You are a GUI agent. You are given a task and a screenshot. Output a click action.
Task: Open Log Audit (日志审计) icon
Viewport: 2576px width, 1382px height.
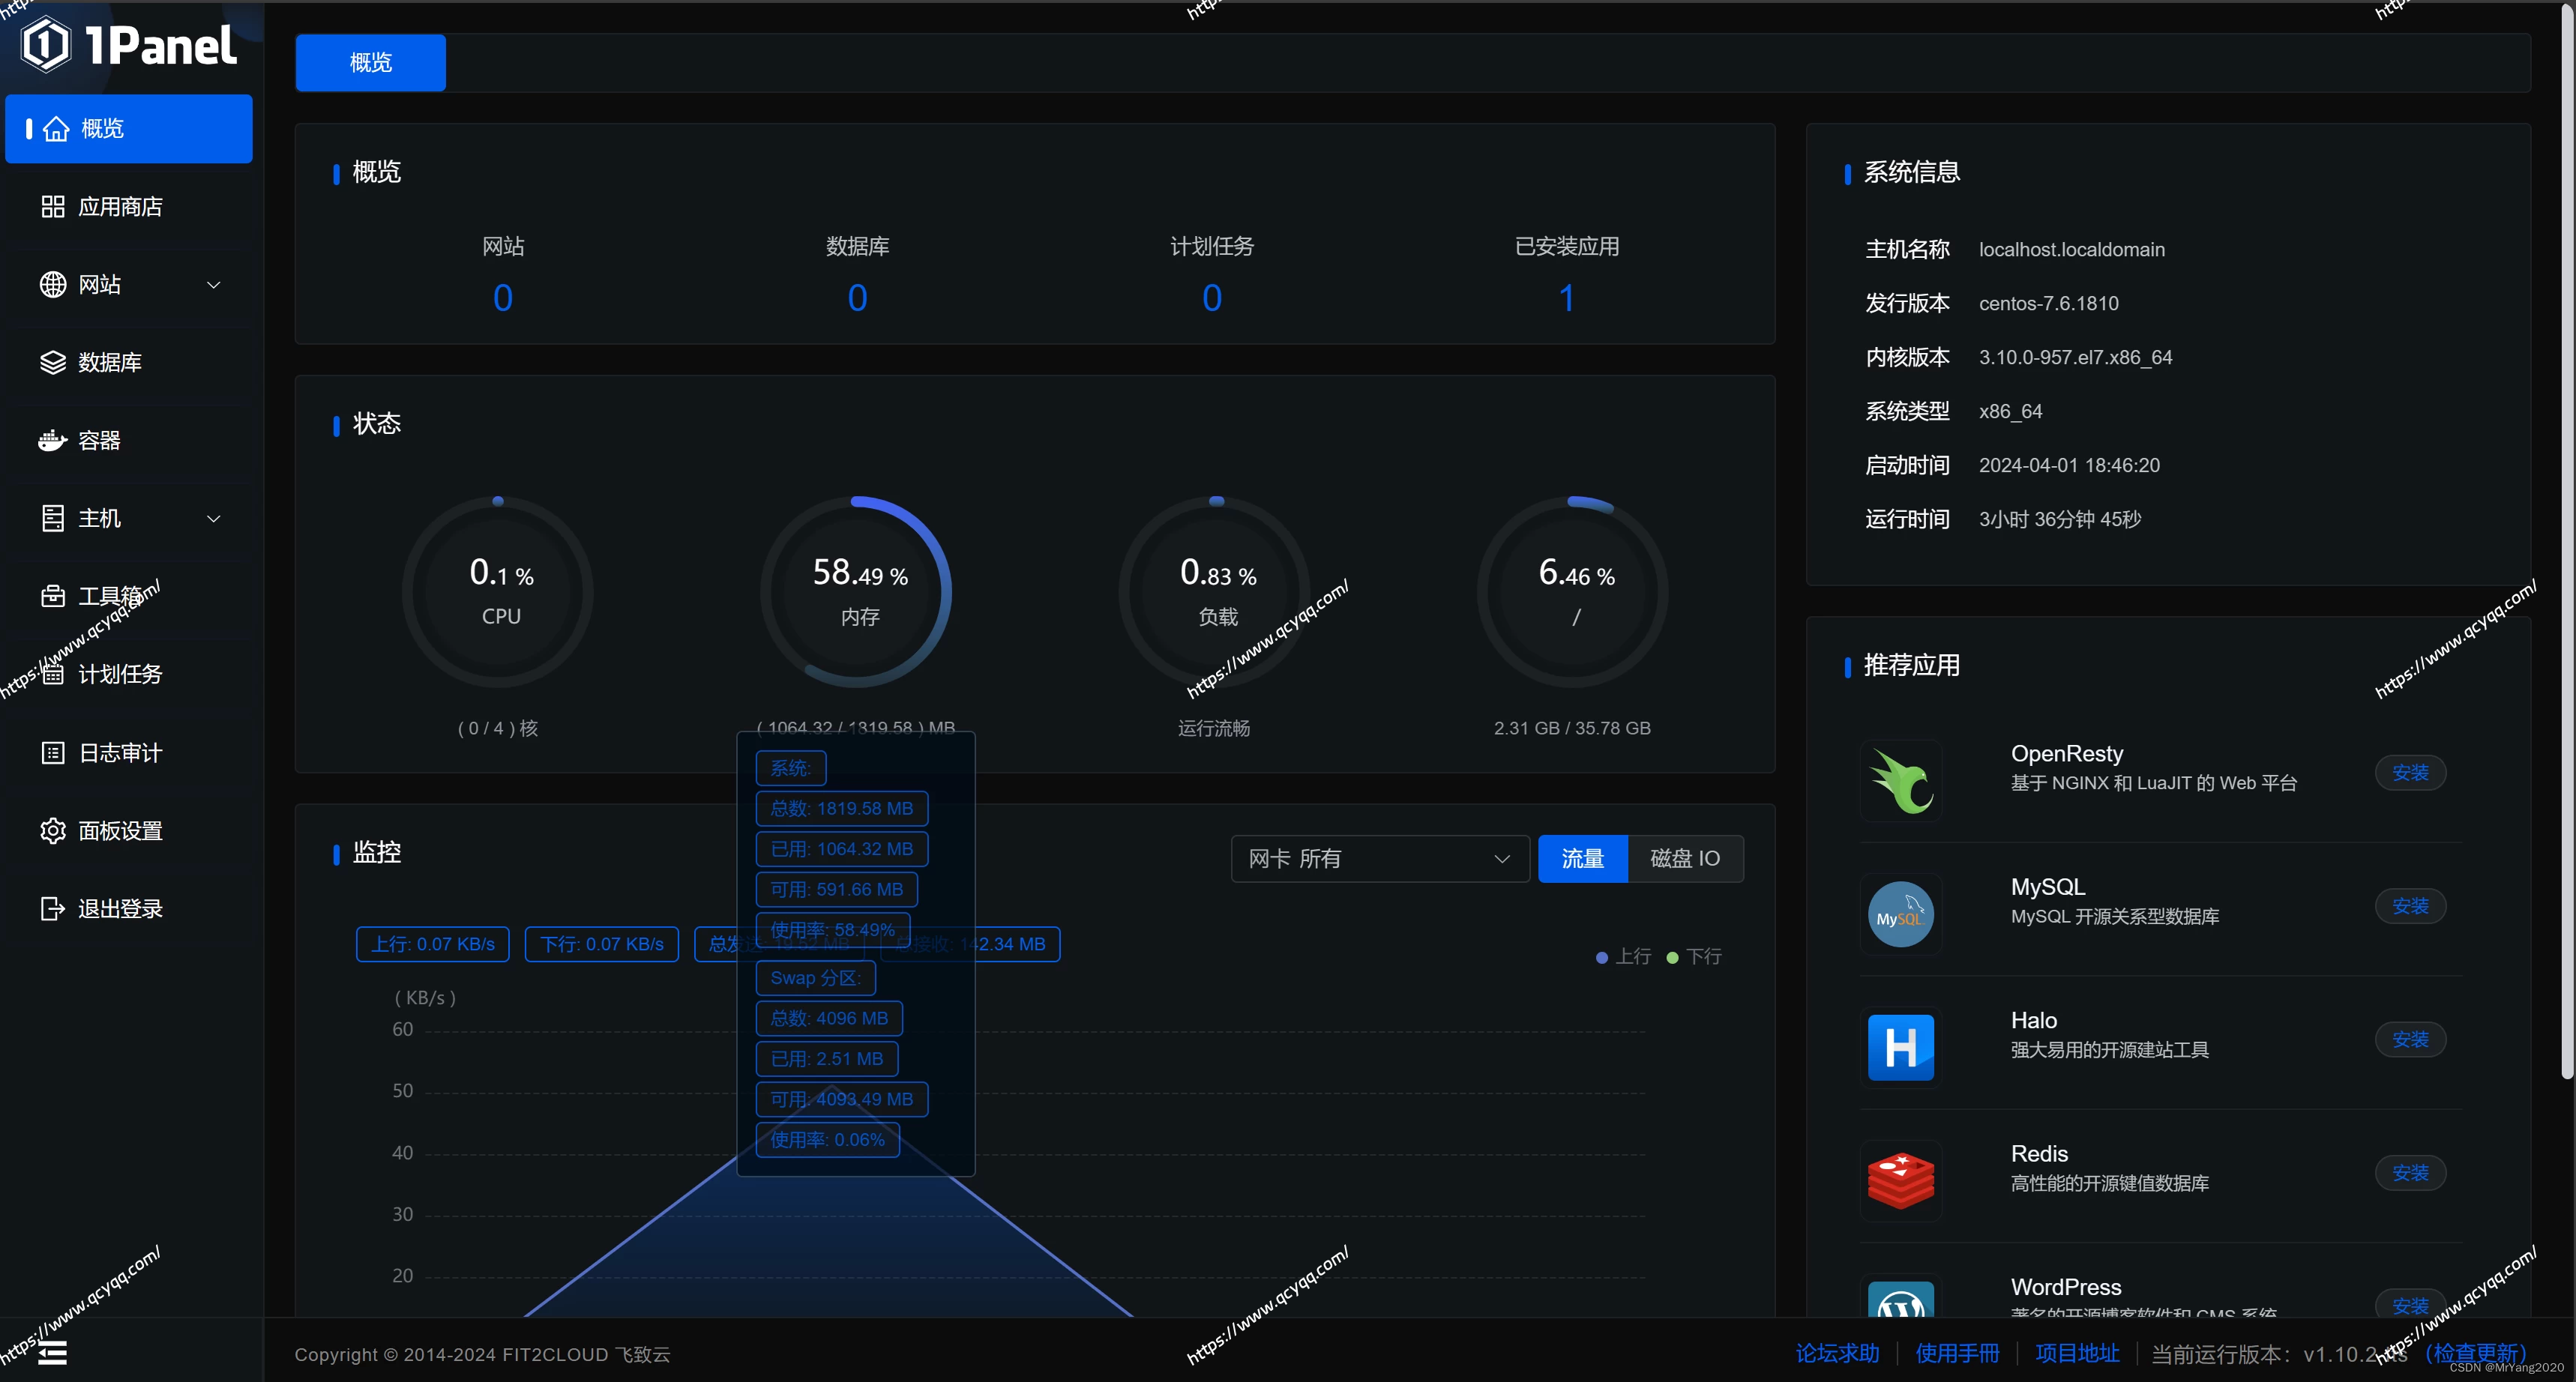[53, 753]
